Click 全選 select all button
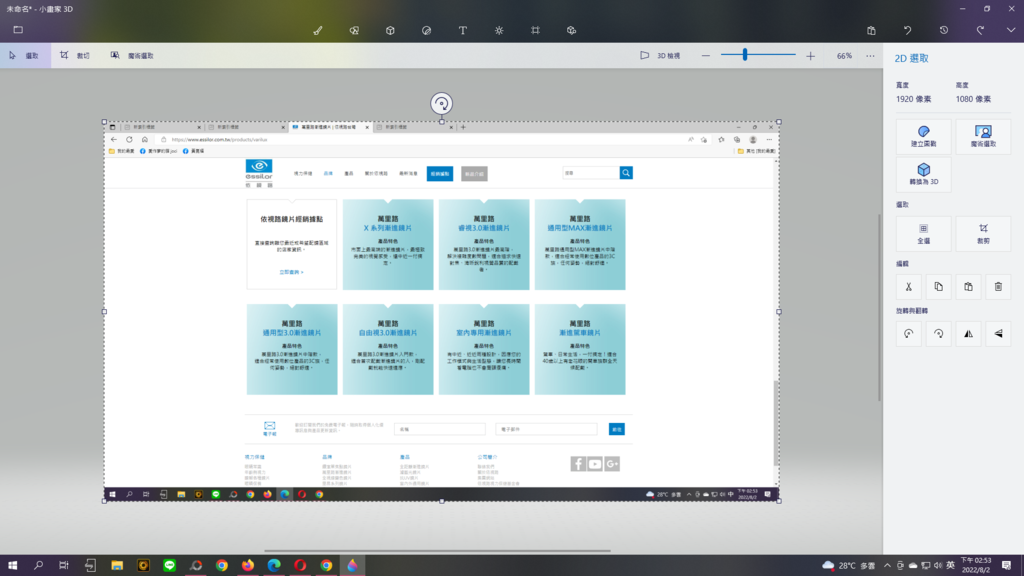 (x=923, y=234)
